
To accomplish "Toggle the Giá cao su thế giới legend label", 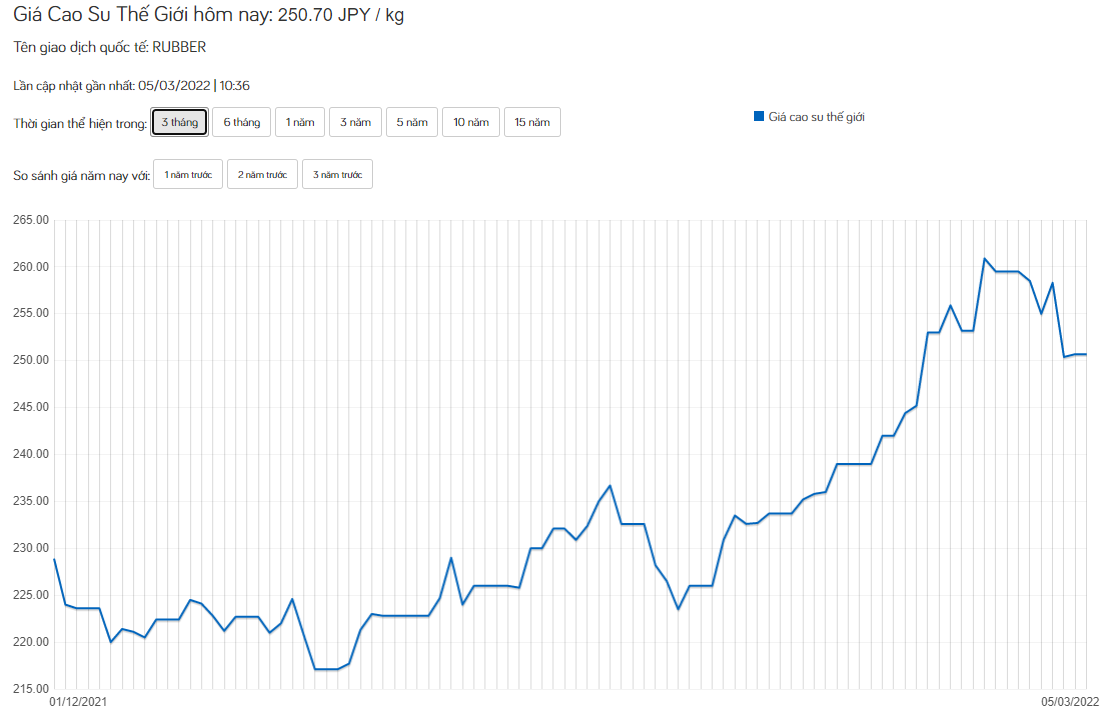I will [x=816, y=117].
